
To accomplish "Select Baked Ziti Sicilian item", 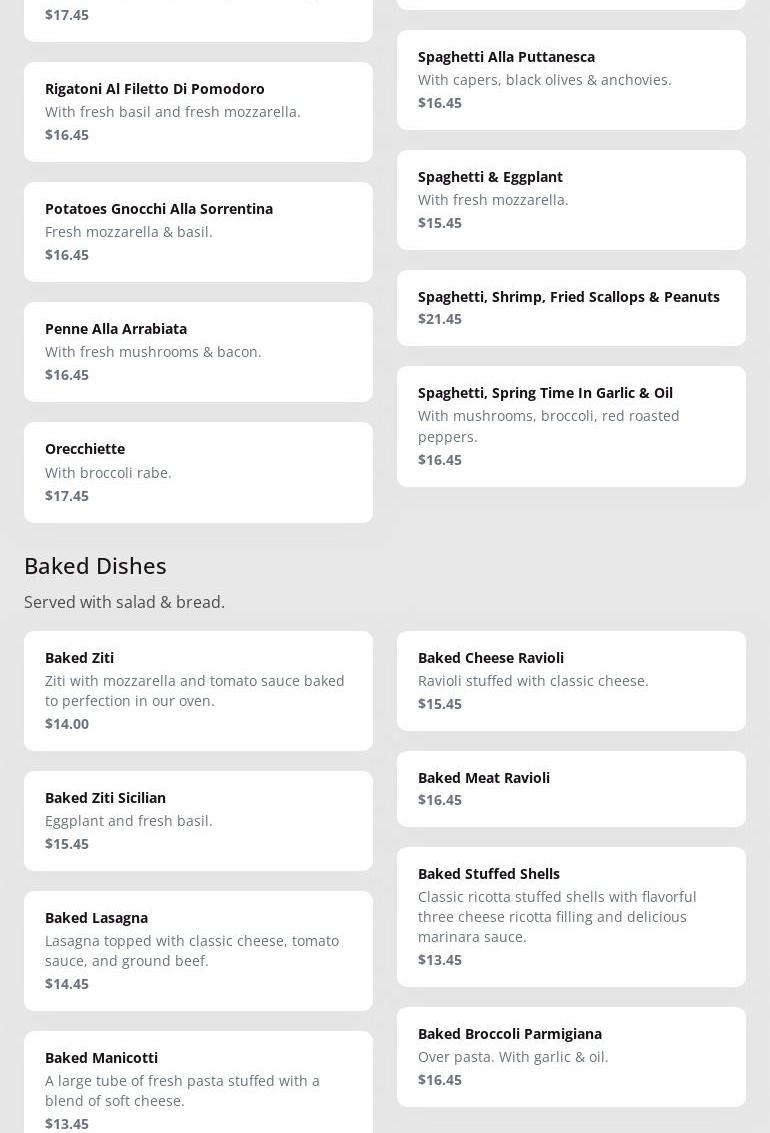I will [198, 820].
